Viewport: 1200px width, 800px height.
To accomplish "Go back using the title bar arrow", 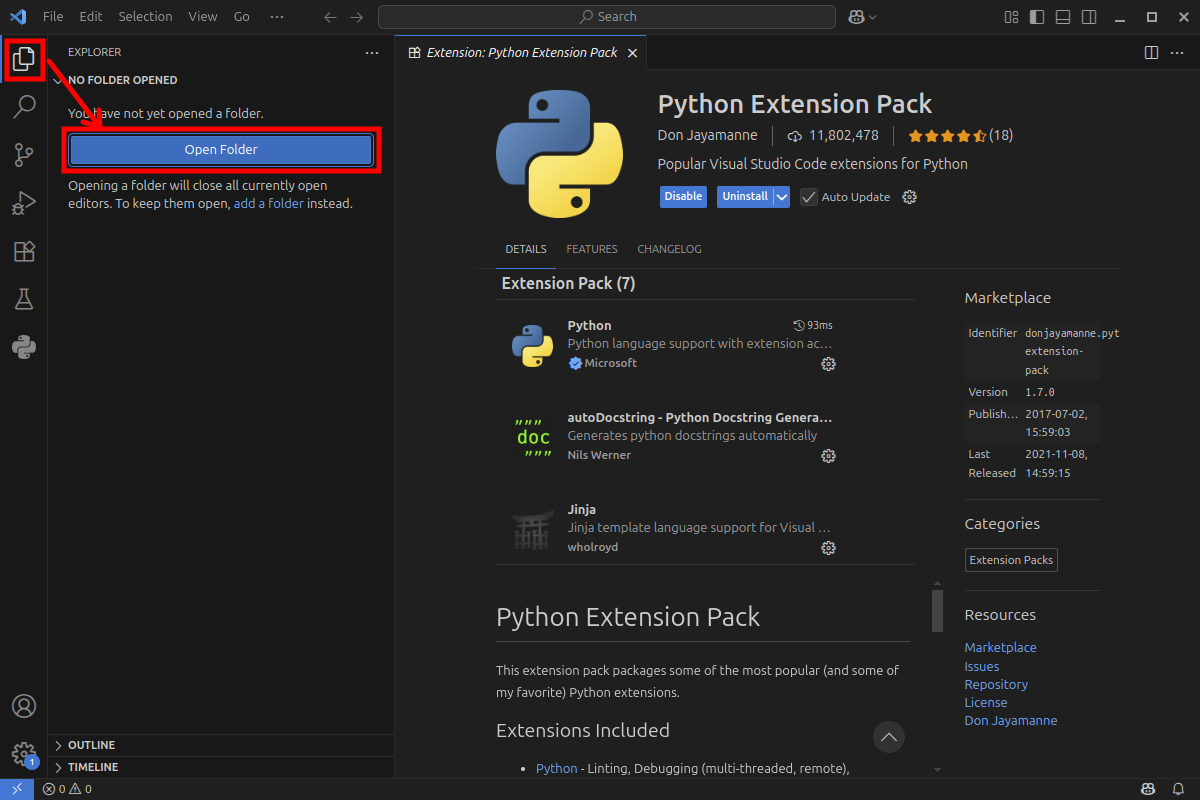I will tap(331, 17).
